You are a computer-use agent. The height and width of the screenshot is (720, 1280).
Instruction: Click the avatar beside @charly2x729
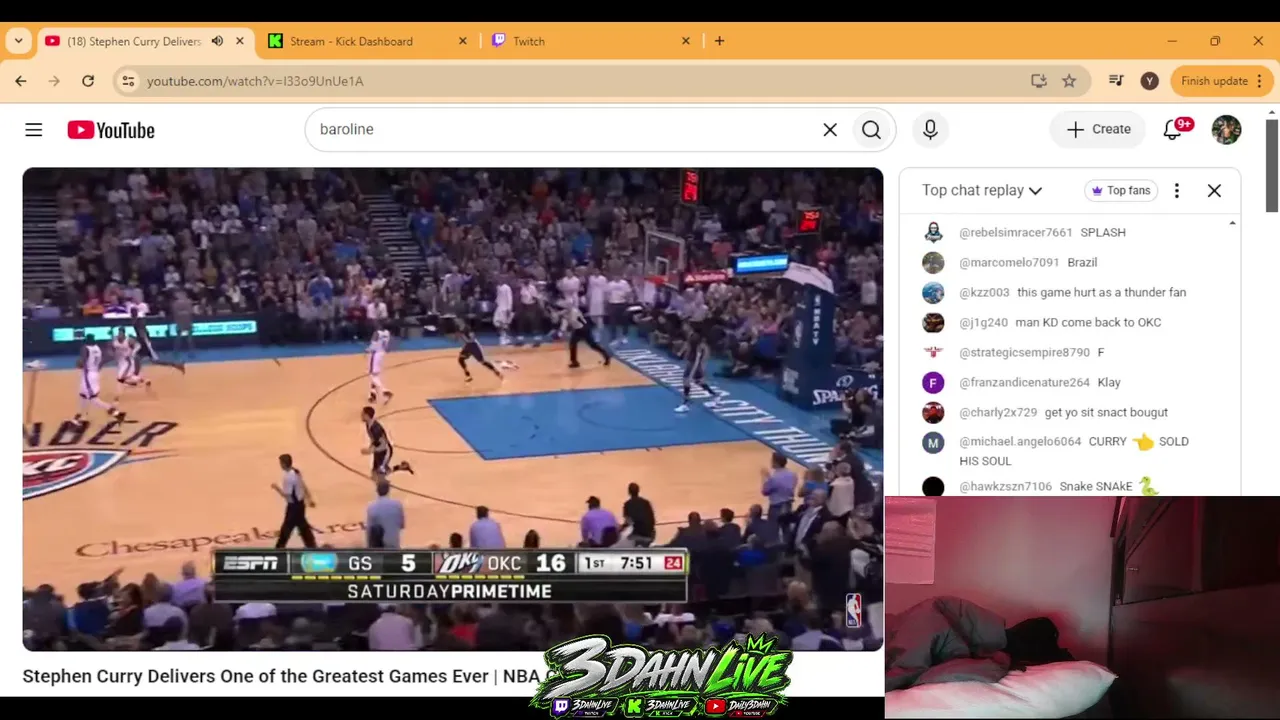pyautogui.click(x=933, y=412)
